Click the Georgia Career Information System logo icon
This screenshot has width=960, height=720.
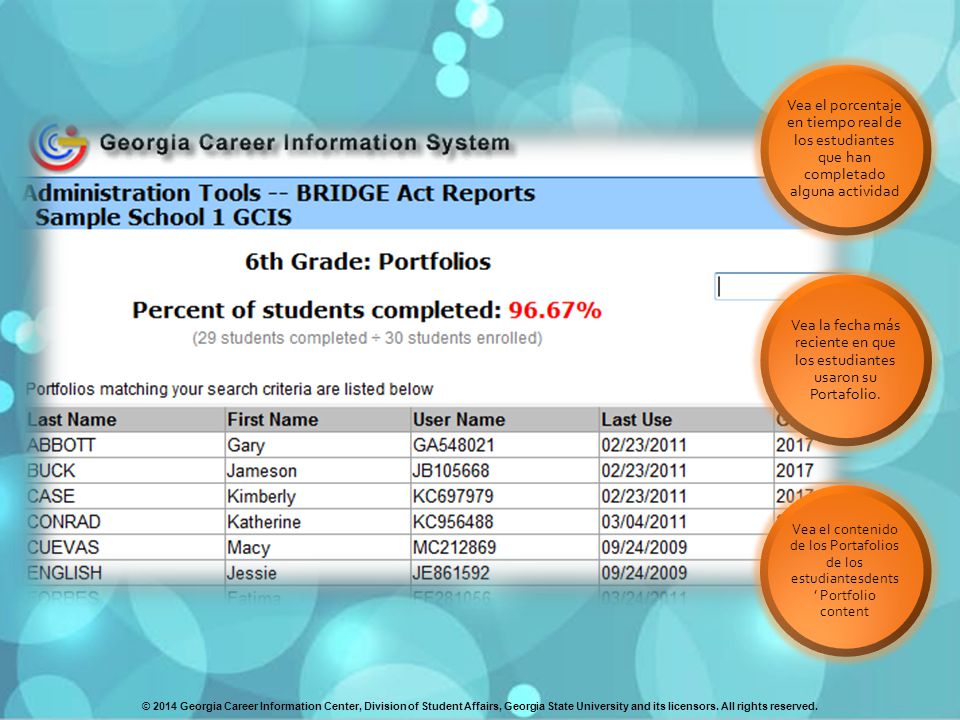59,145
